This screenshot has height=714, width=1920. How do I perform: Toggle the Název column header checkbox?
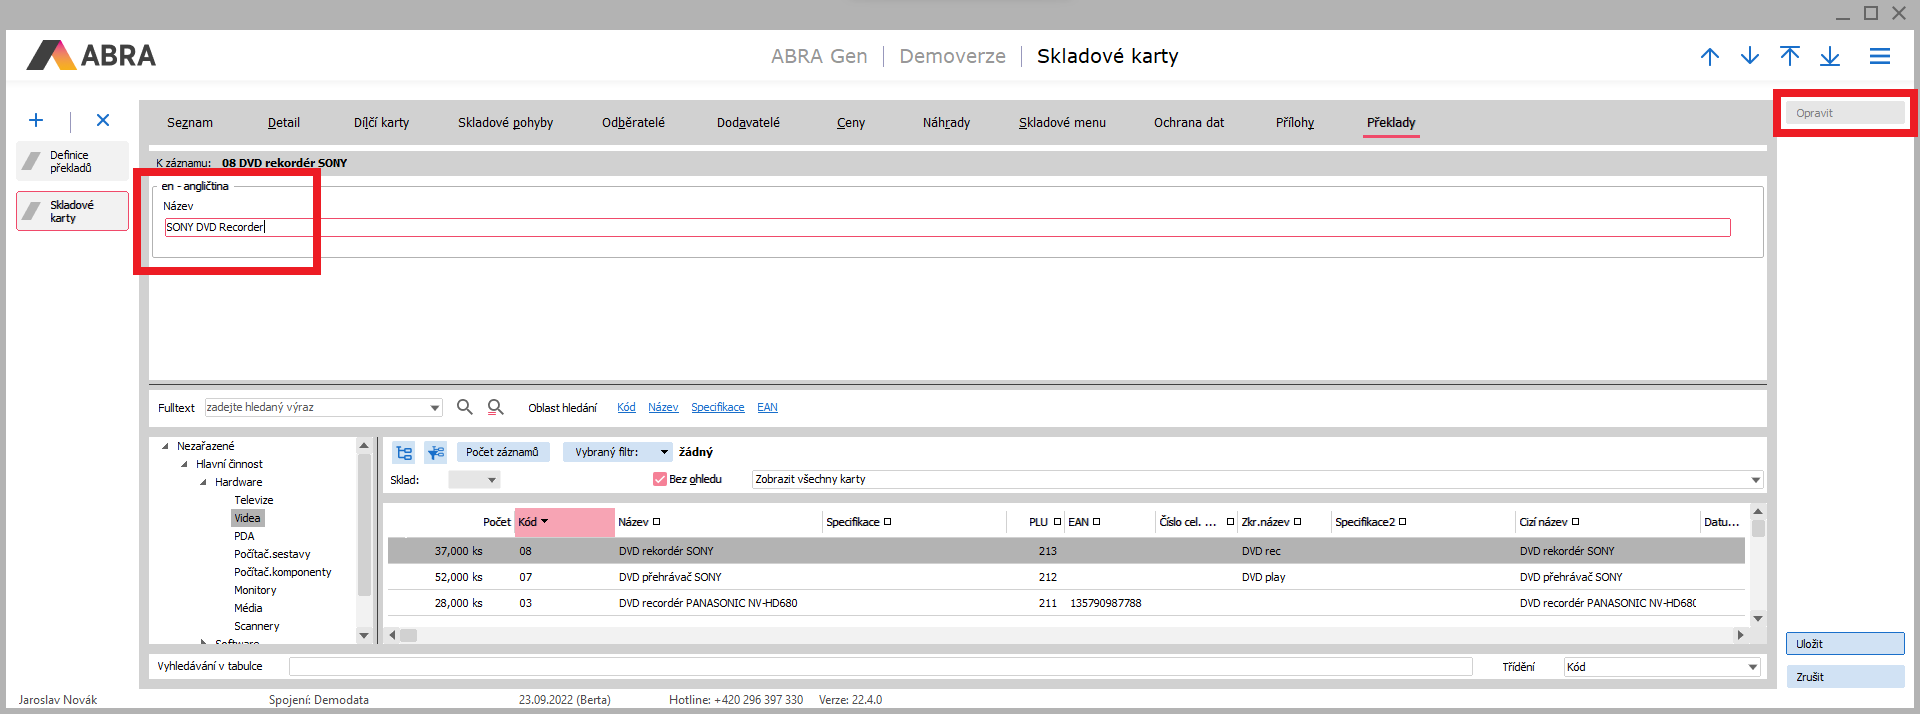point(657,522)
